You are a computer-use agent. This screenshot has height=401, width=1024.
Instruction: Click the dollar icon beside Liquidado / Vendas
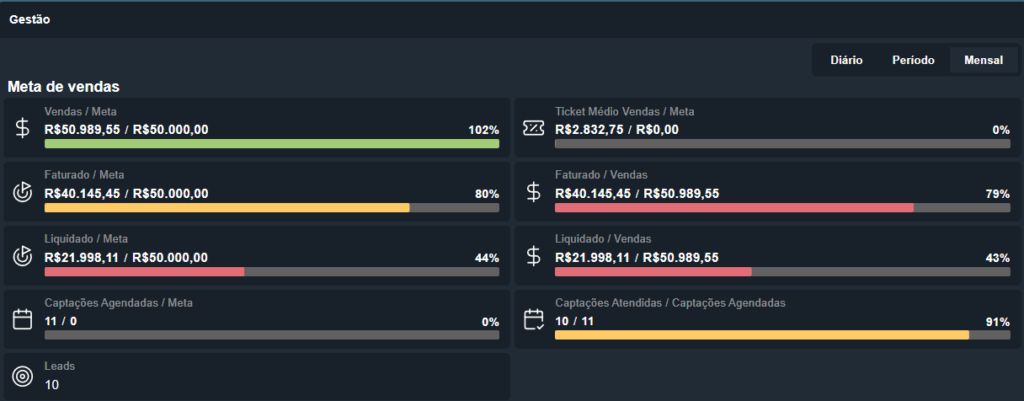point(534,256)
